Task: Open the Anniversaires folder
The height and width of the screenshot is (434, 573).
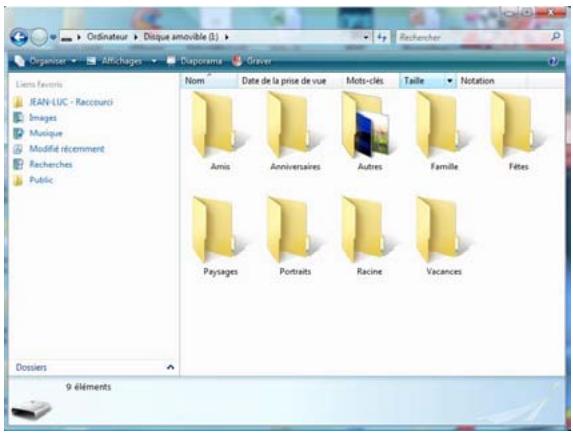Action: click(295, 130)
